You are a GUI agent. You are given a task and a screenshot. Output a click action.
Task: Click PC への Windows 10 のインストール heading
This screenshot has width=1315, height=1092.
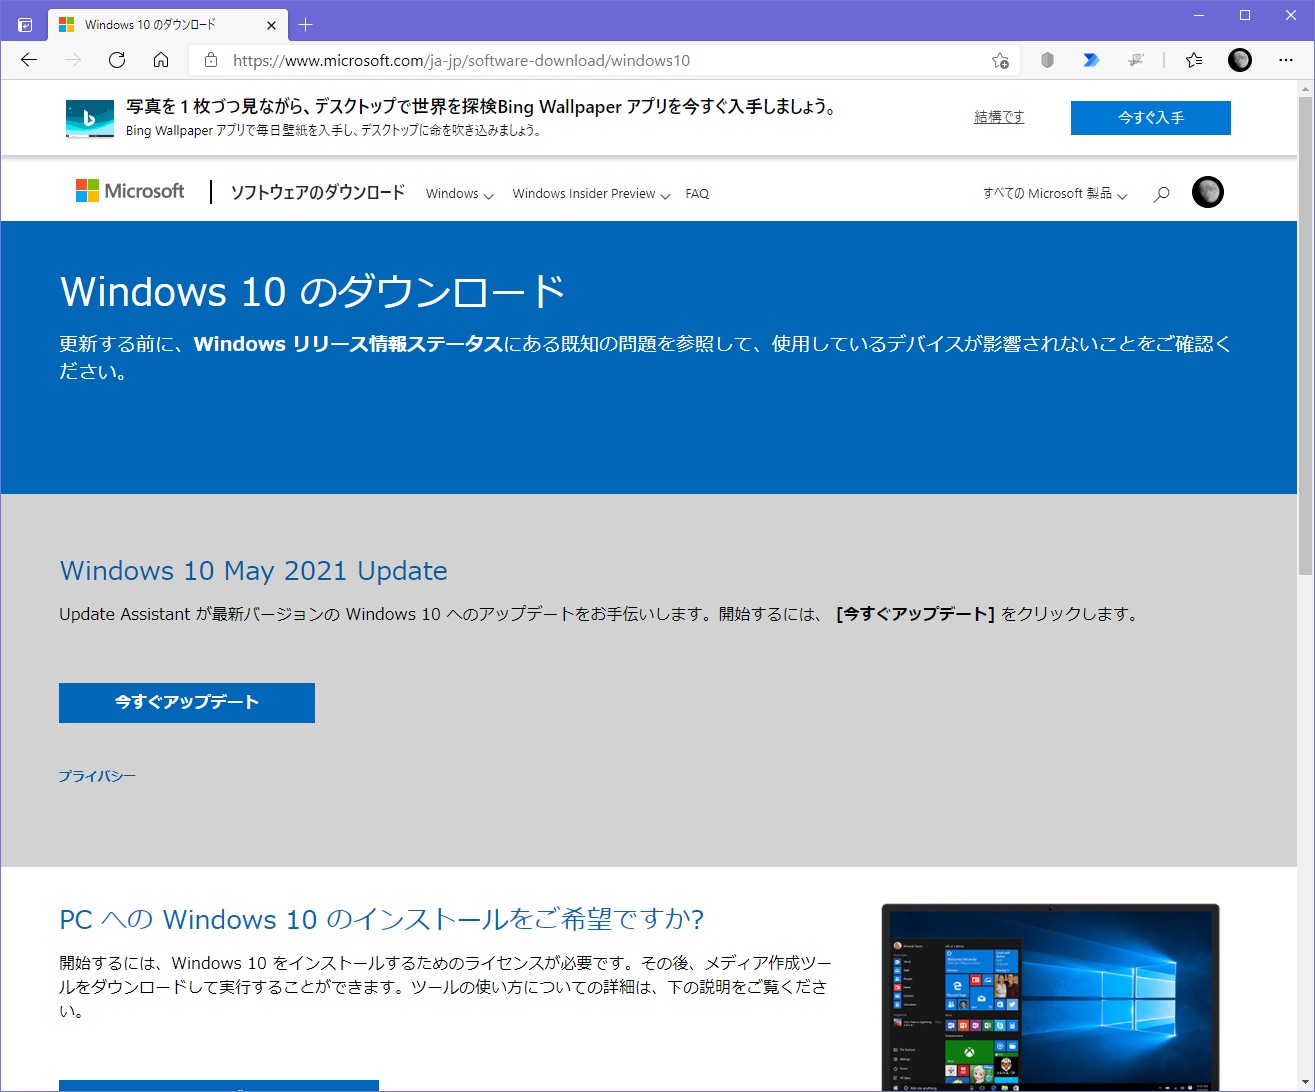(382, 920)
